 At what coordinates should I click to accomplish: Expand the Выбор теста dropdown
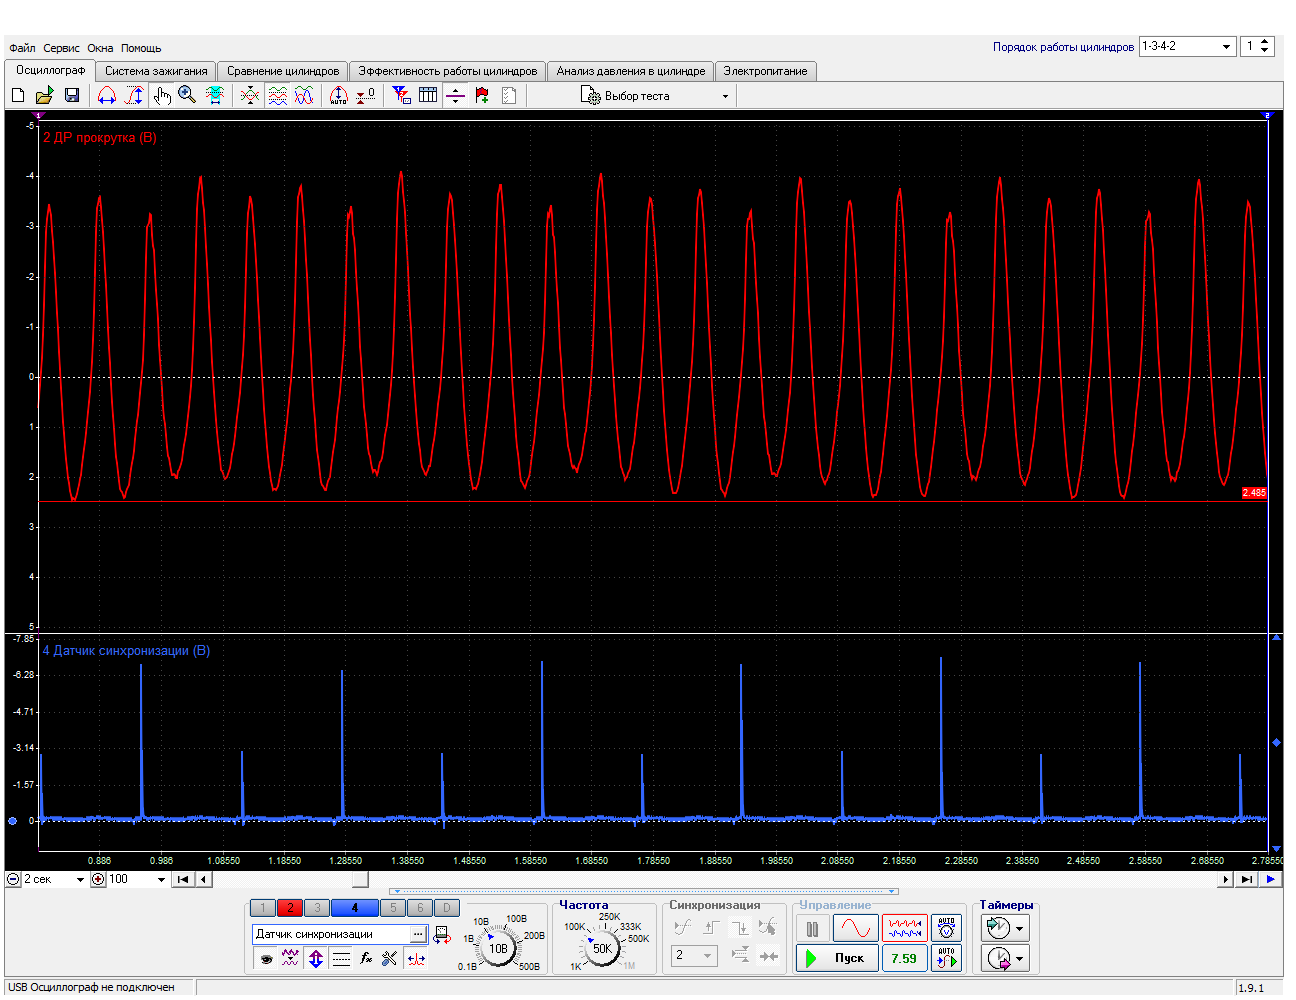coord(725,96)
